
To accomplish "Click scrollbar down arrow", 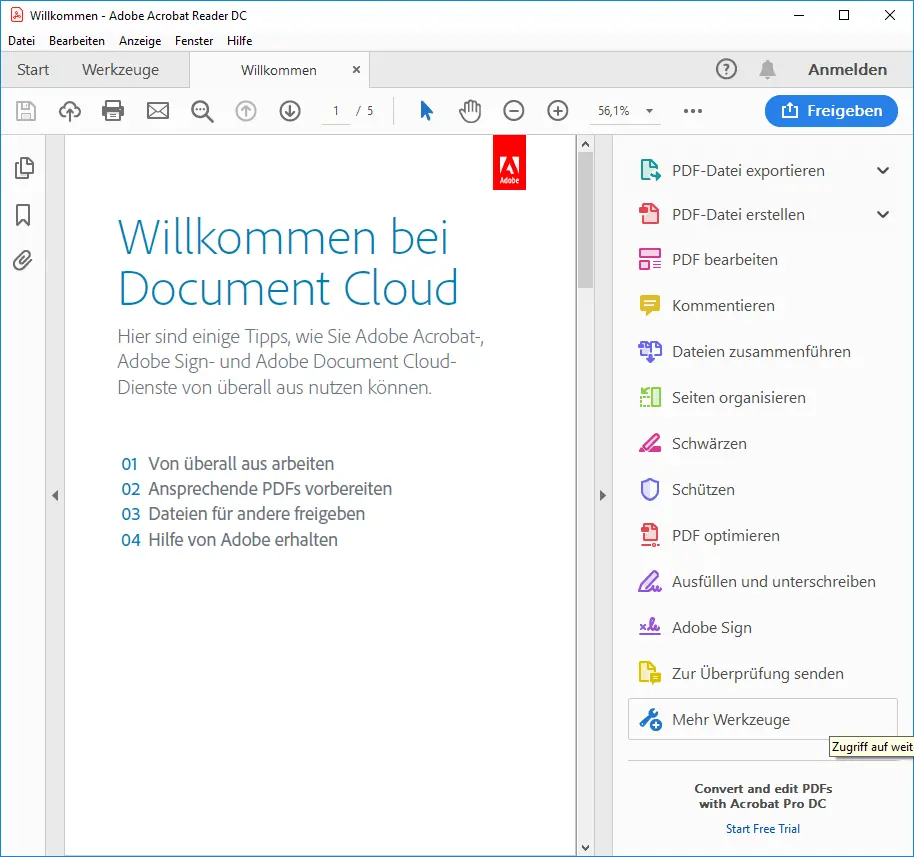I will (585, 848).
